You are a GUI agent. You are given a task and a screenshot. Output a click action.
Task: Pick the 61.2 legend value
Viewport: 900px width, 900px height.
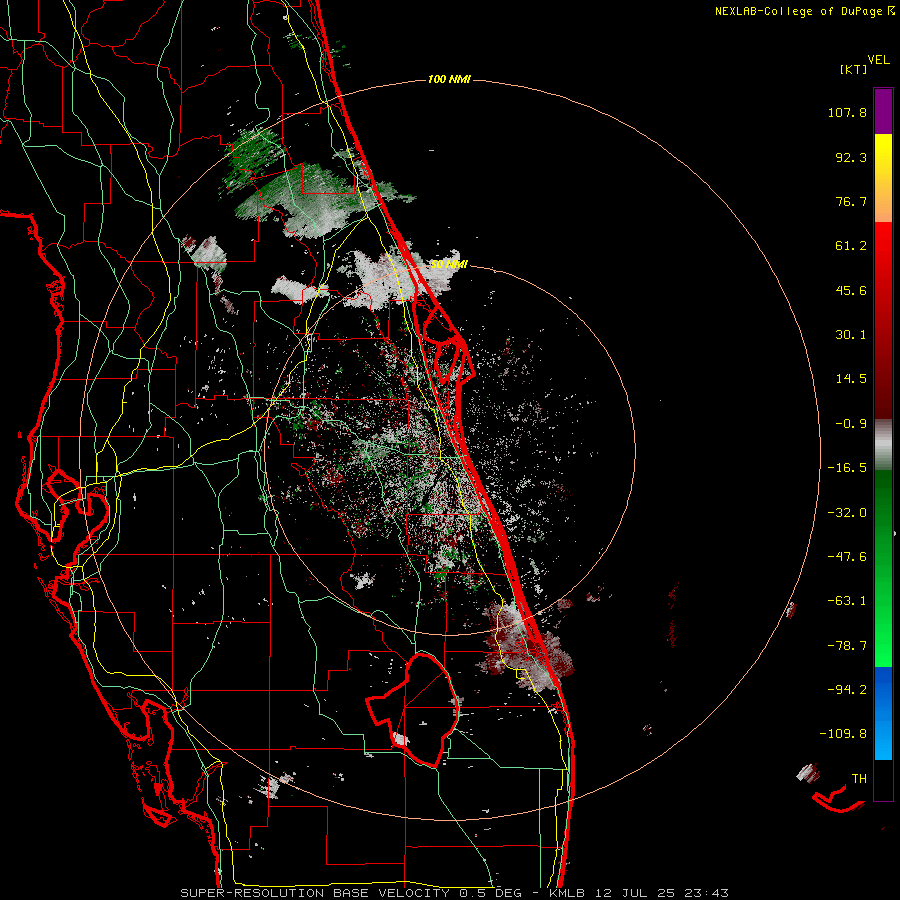click(x=851, y=246)
